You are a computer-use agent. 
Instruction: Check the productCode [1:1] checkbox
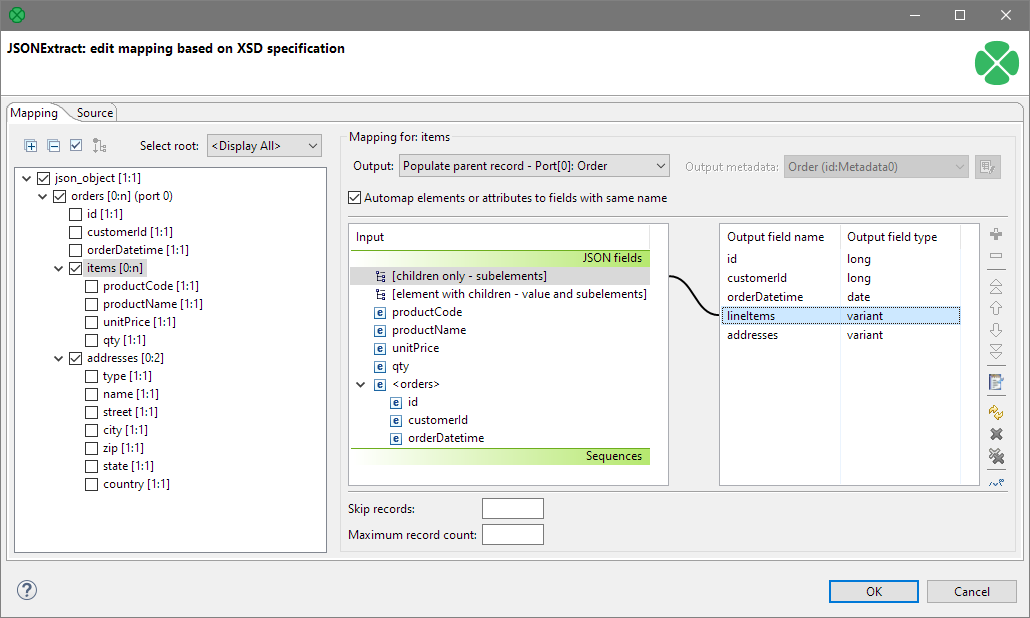point(91,286)
